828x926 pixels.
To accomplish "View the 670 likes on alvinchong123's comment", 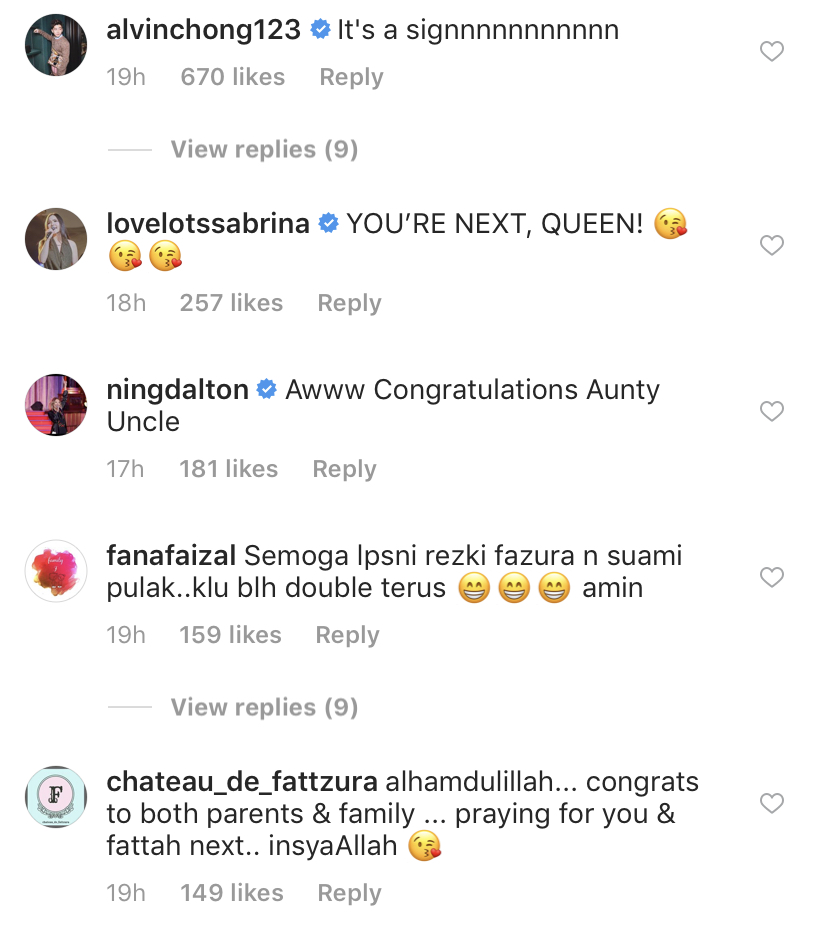I will click(x=232, y=77).
